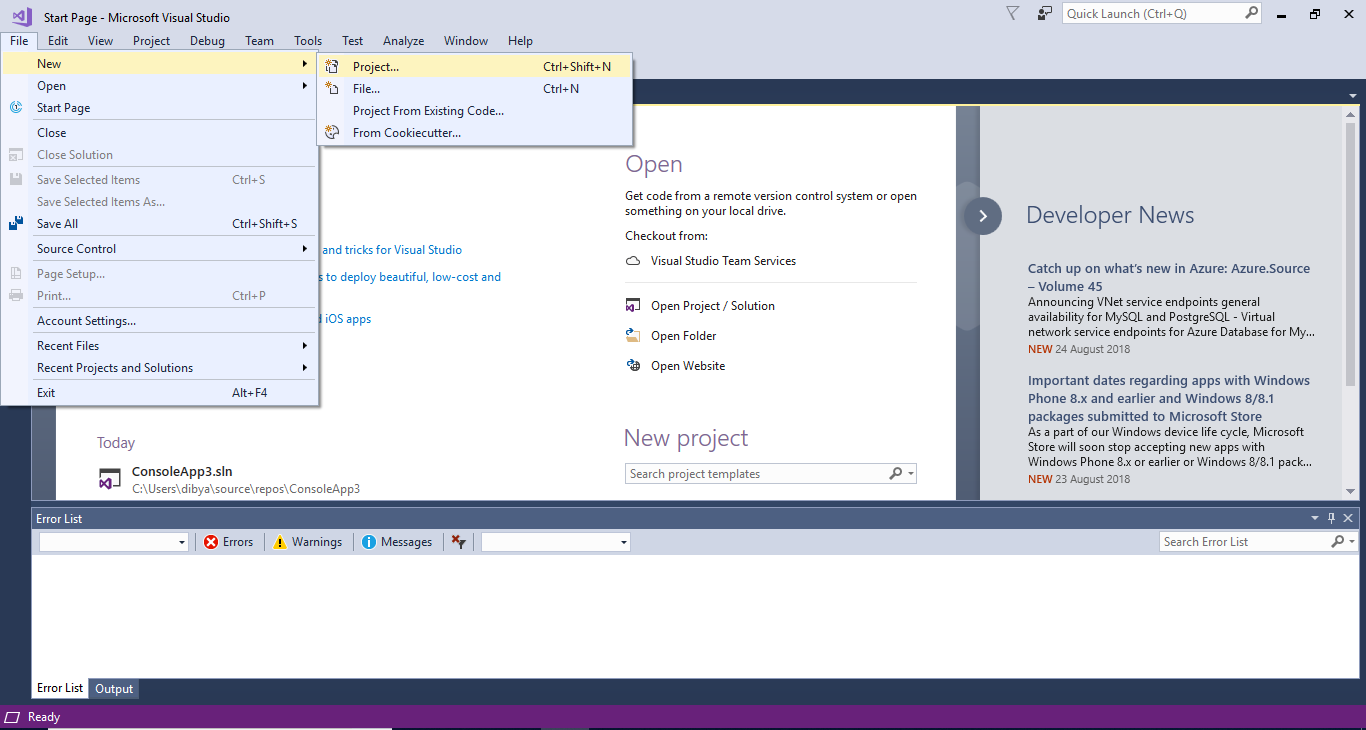The width and height of the screenshot is (1366, 730).
Task: Click the Open Folder icon
Action: coord(633,336)
